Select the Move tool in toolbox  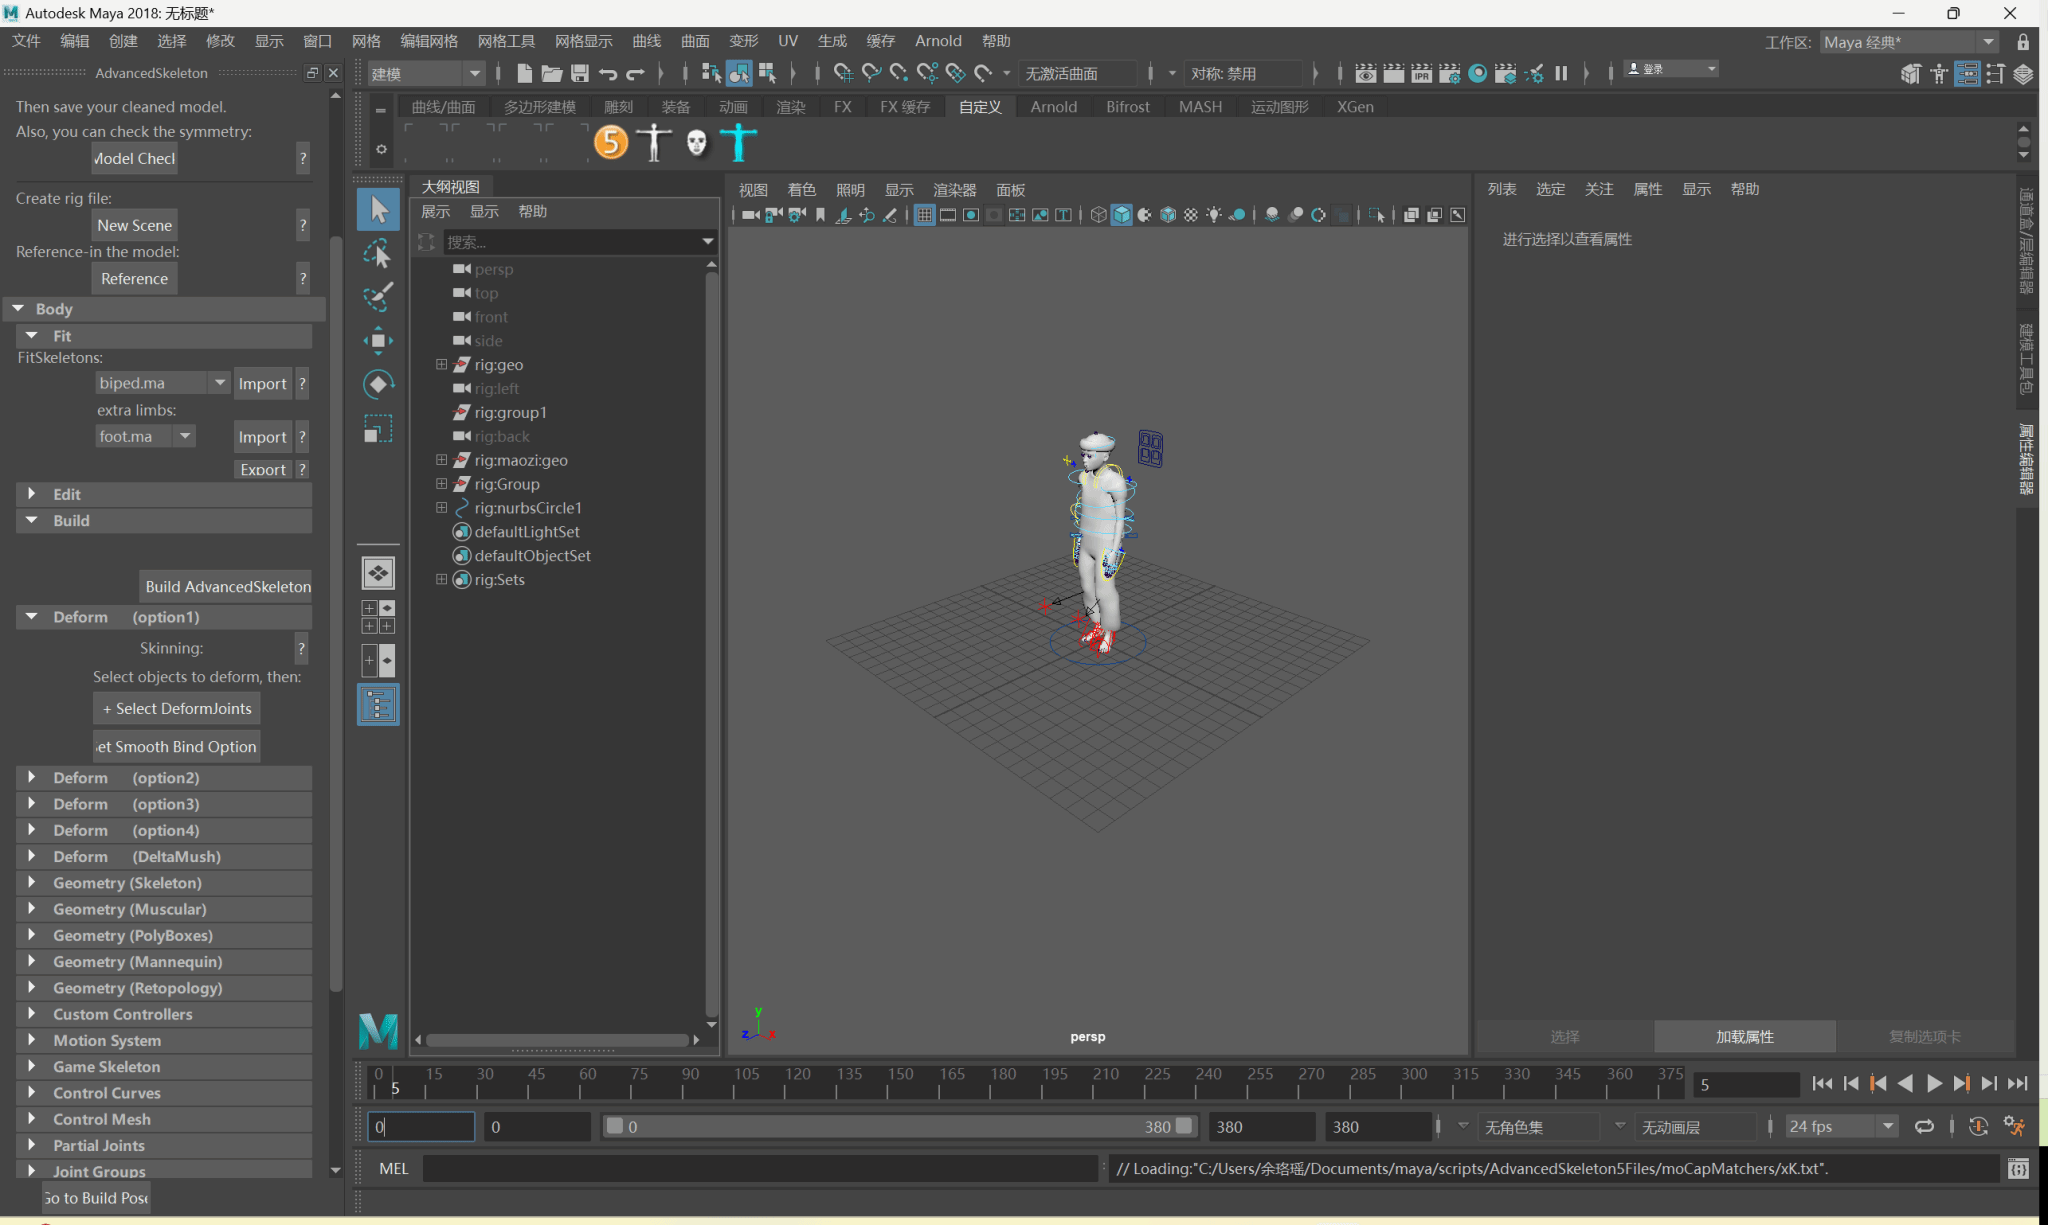click(x=378, y=340)
